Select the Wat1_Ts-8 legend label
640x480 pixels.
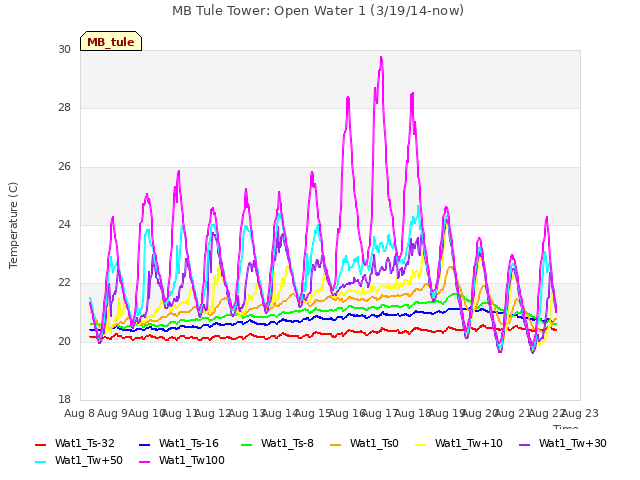(287, 443)
